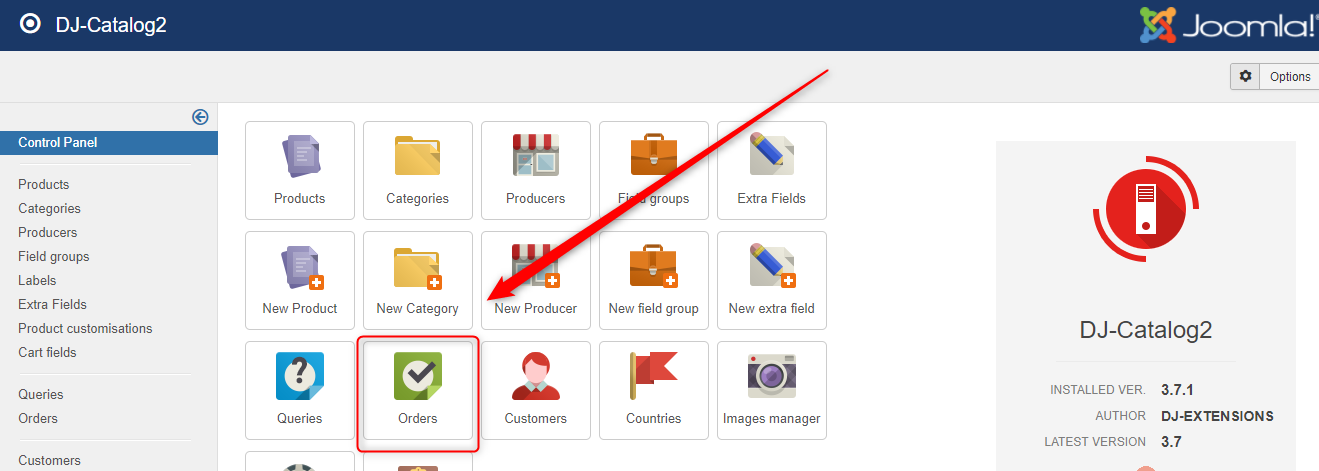Open Labels in the sidebar

click(x=37, y=280)
